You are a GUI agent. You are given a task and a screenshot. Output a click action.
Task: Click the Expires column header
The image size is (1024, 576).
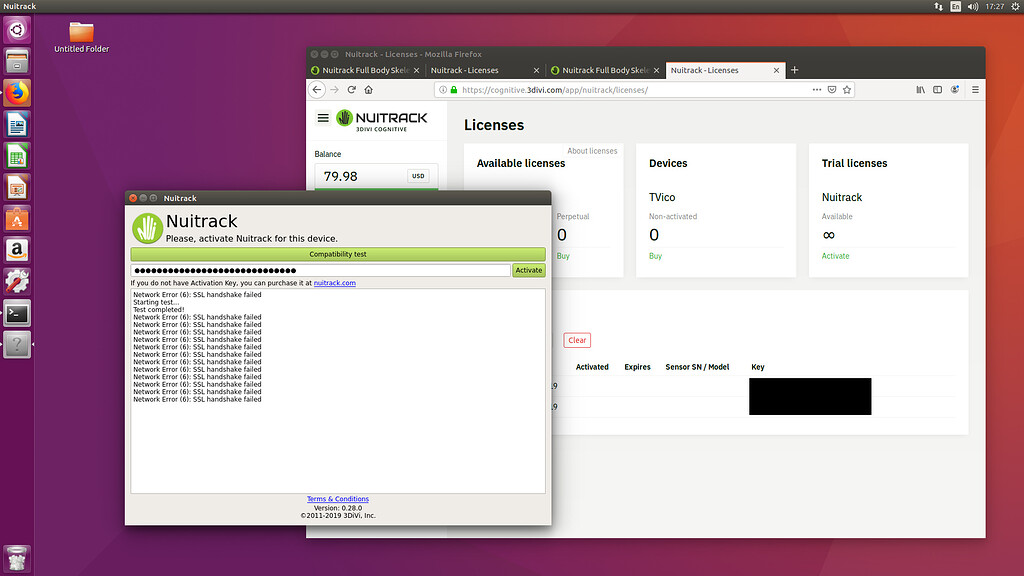637,367
